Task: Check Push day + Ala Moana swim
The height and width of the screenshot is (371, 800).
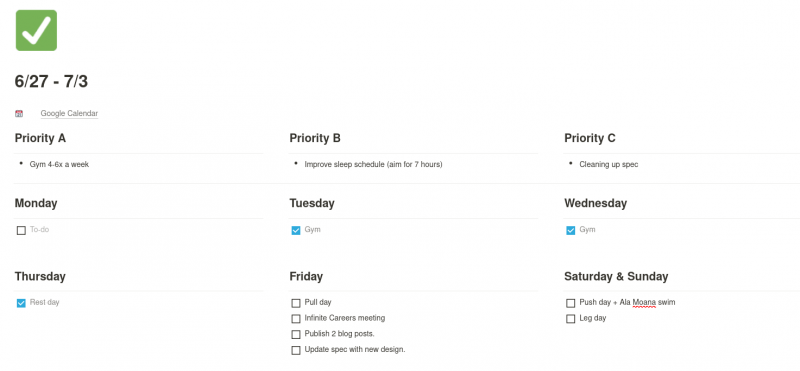Action: tap(570, 303)
